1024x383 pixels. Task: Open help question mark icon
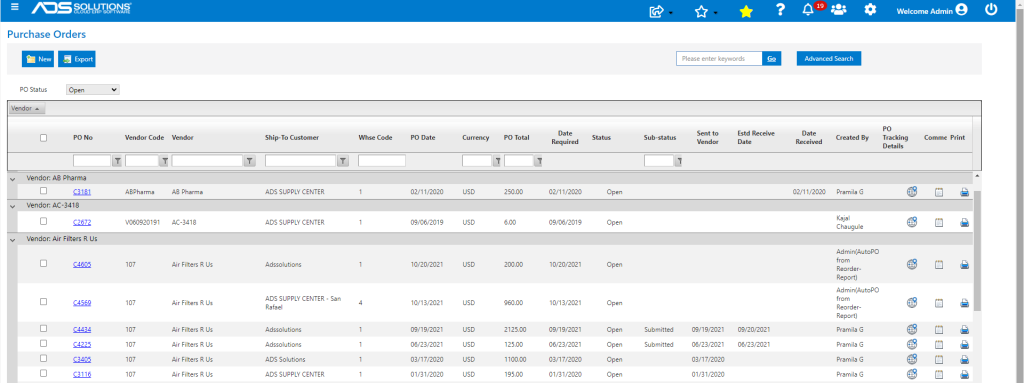(780, 10)
